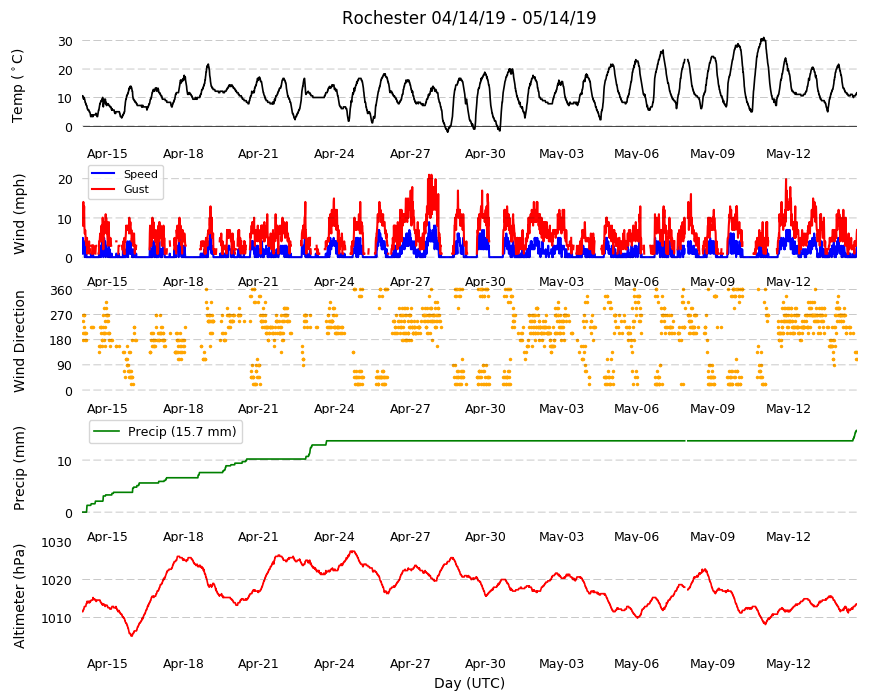Select the Gust legend label

coord(136,189)
